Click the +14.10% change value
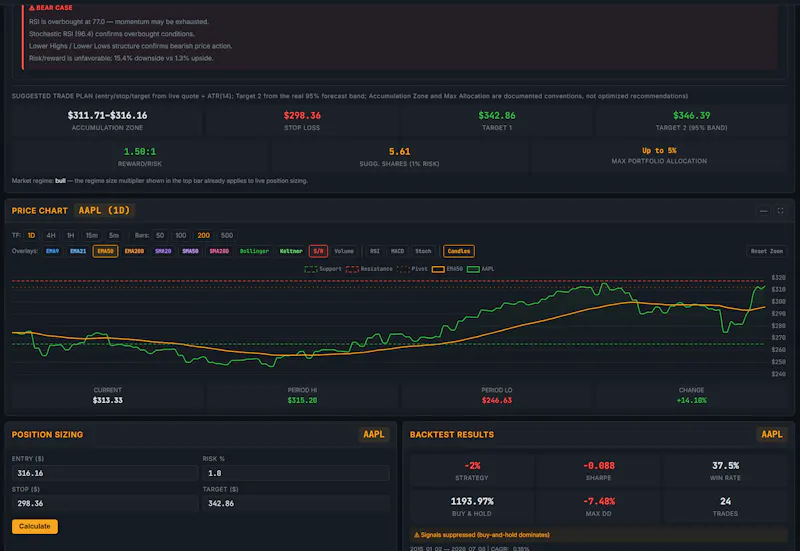 (x=691, y=400)
